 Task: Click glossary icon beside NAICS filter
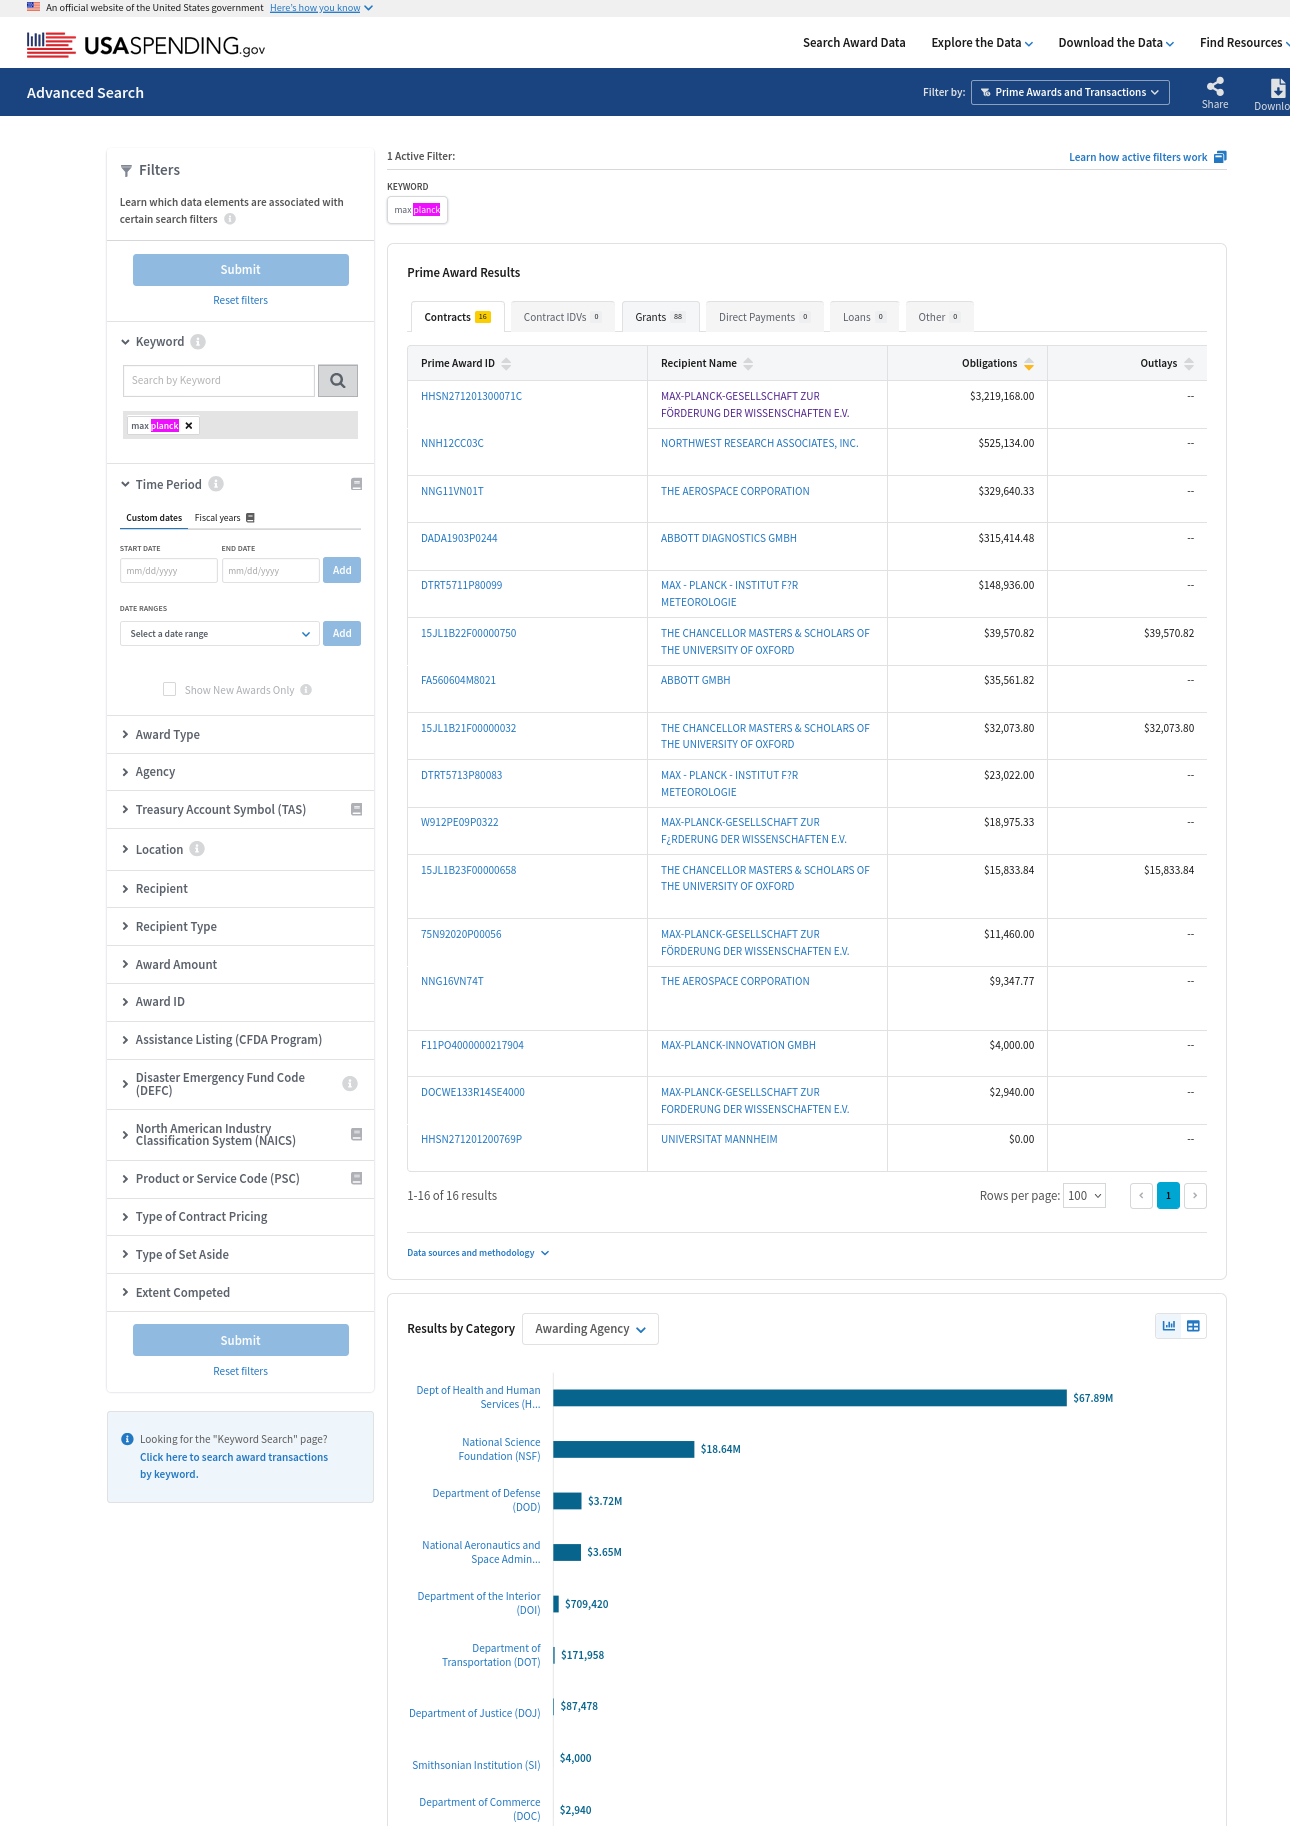[x=356, y=1134]
